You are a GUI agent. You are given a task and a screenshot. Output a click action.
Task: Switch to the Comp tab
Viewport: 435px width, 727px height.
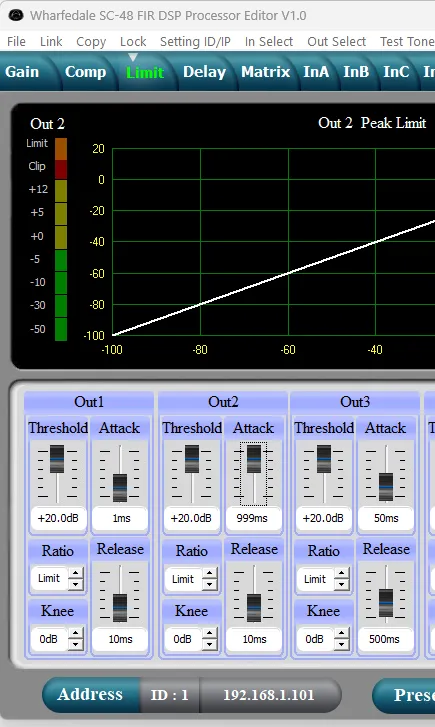(85, 72)
